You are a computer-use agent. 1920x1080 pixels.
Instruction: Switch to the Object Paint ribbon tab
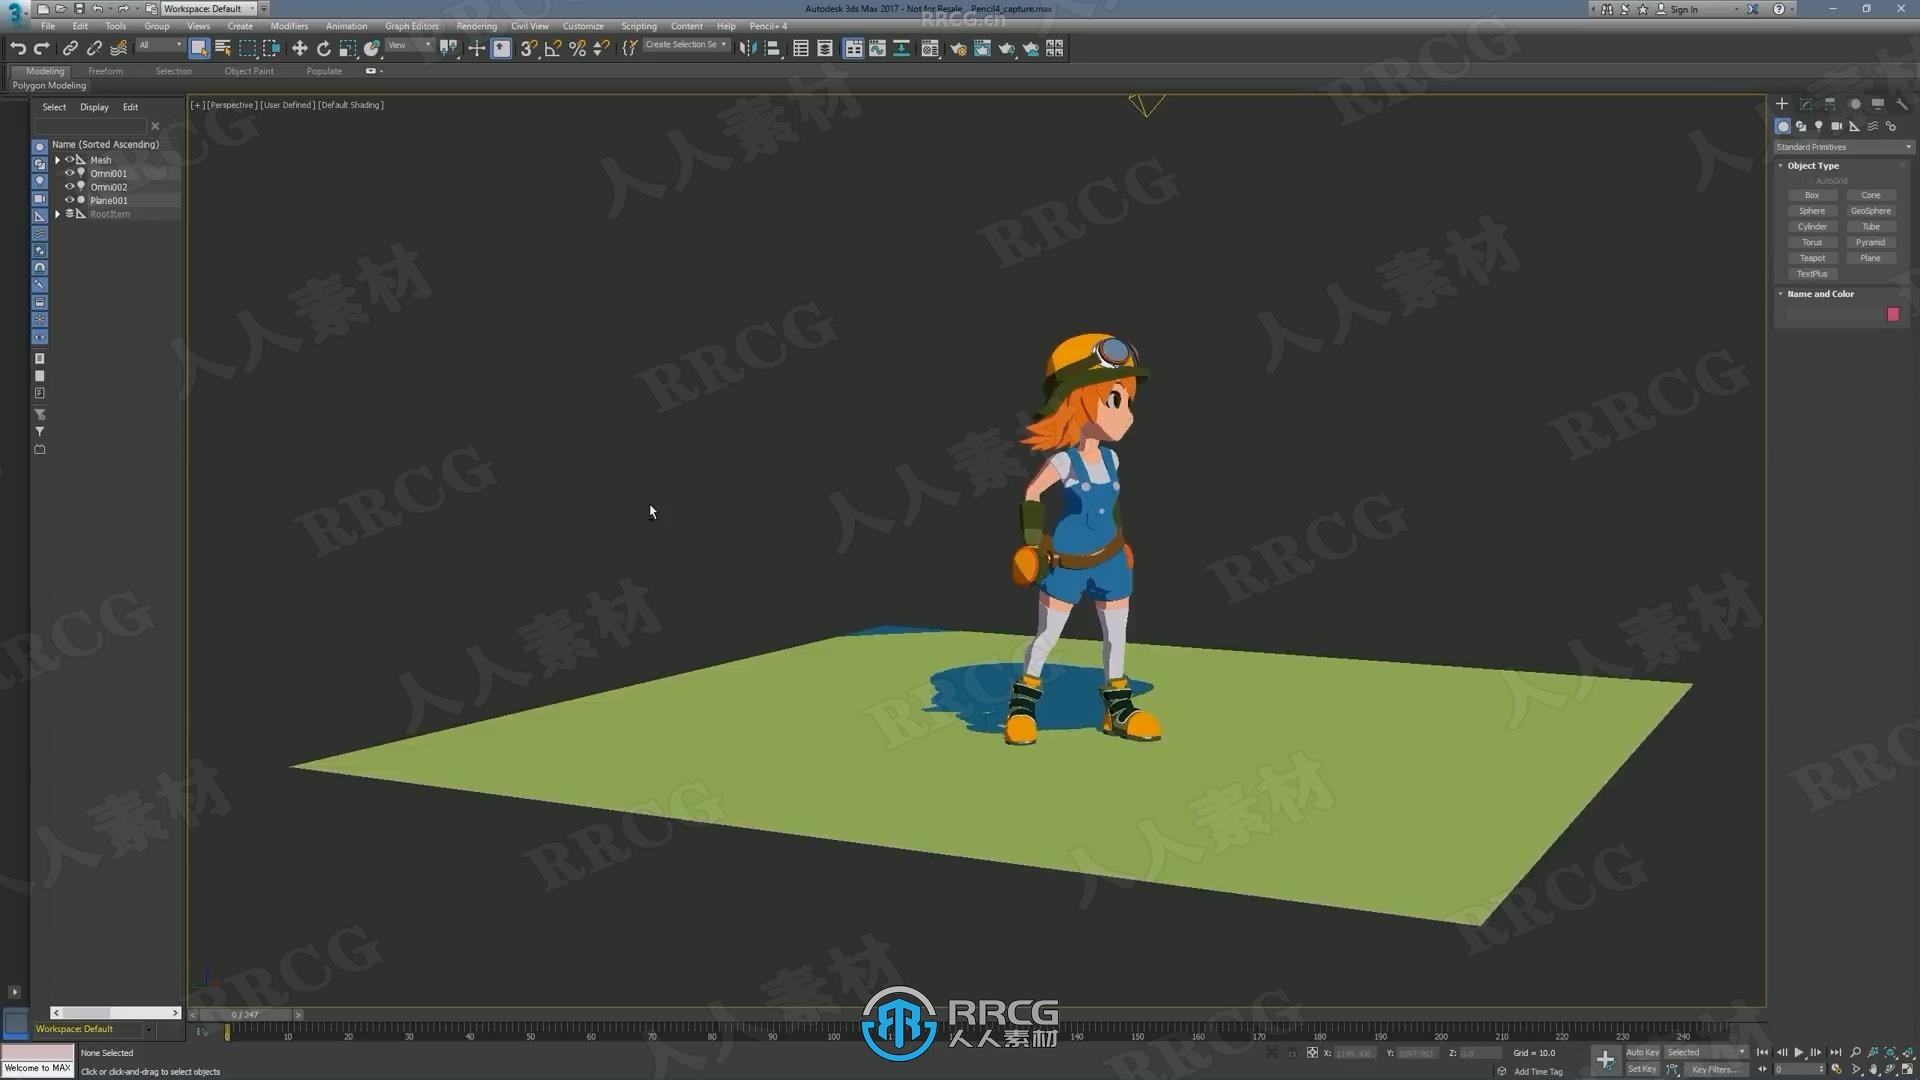click(249, 71)
